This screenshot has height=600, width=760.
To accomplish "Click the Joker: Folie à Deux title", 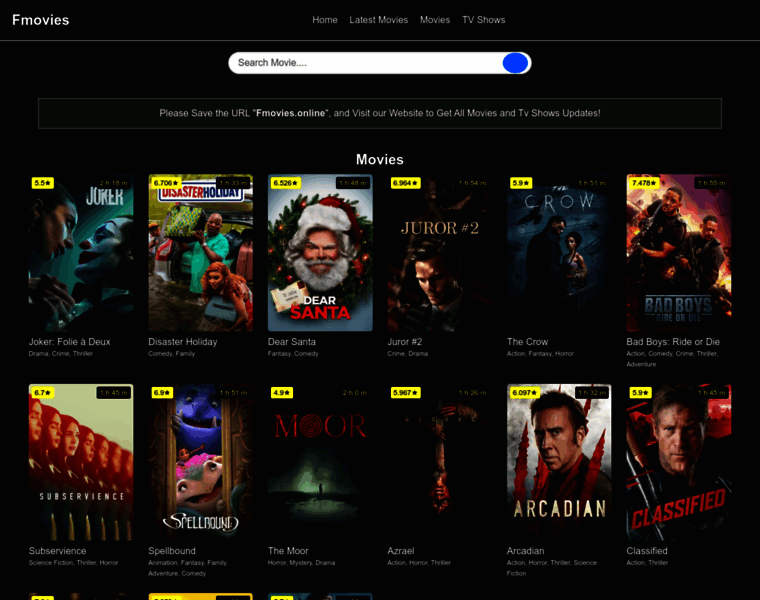I will point(69,342).
